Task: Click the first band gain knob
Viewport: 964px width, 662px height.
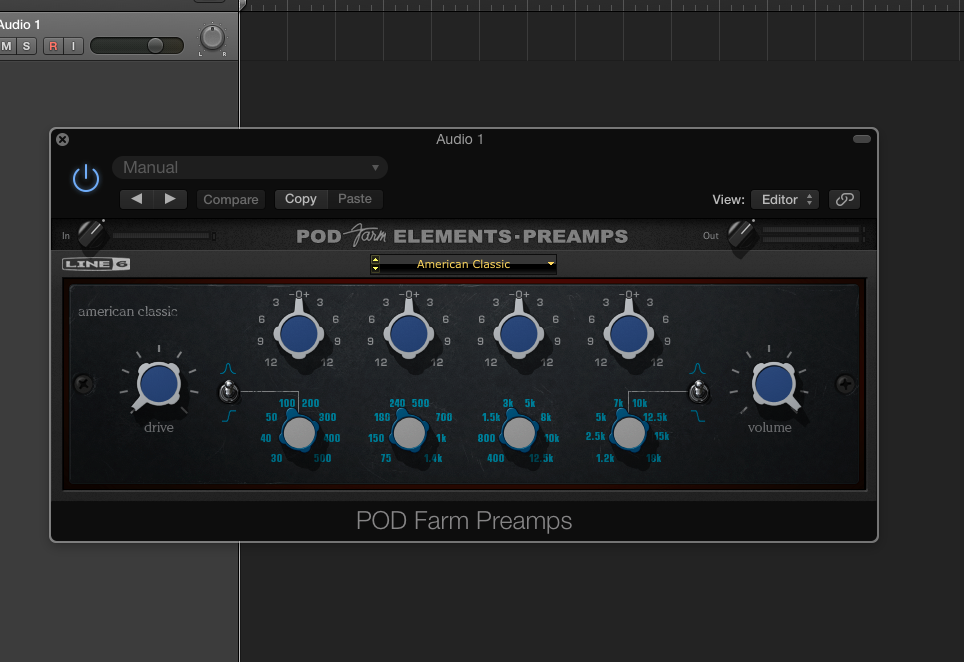Action: point(299,334)
